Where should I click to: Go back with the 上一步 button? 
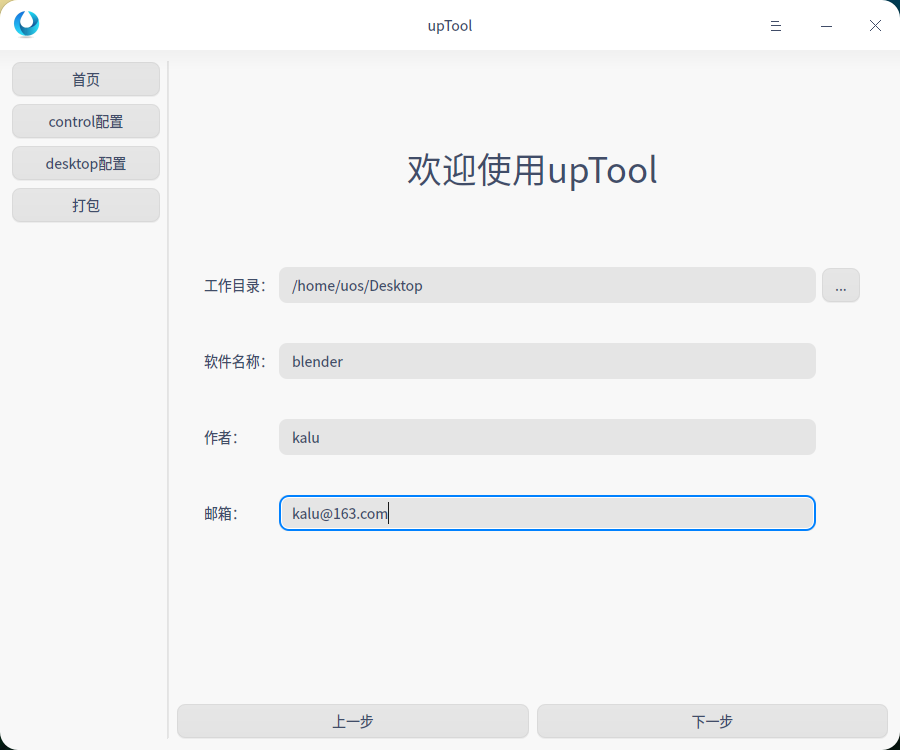tap(352, 721)
